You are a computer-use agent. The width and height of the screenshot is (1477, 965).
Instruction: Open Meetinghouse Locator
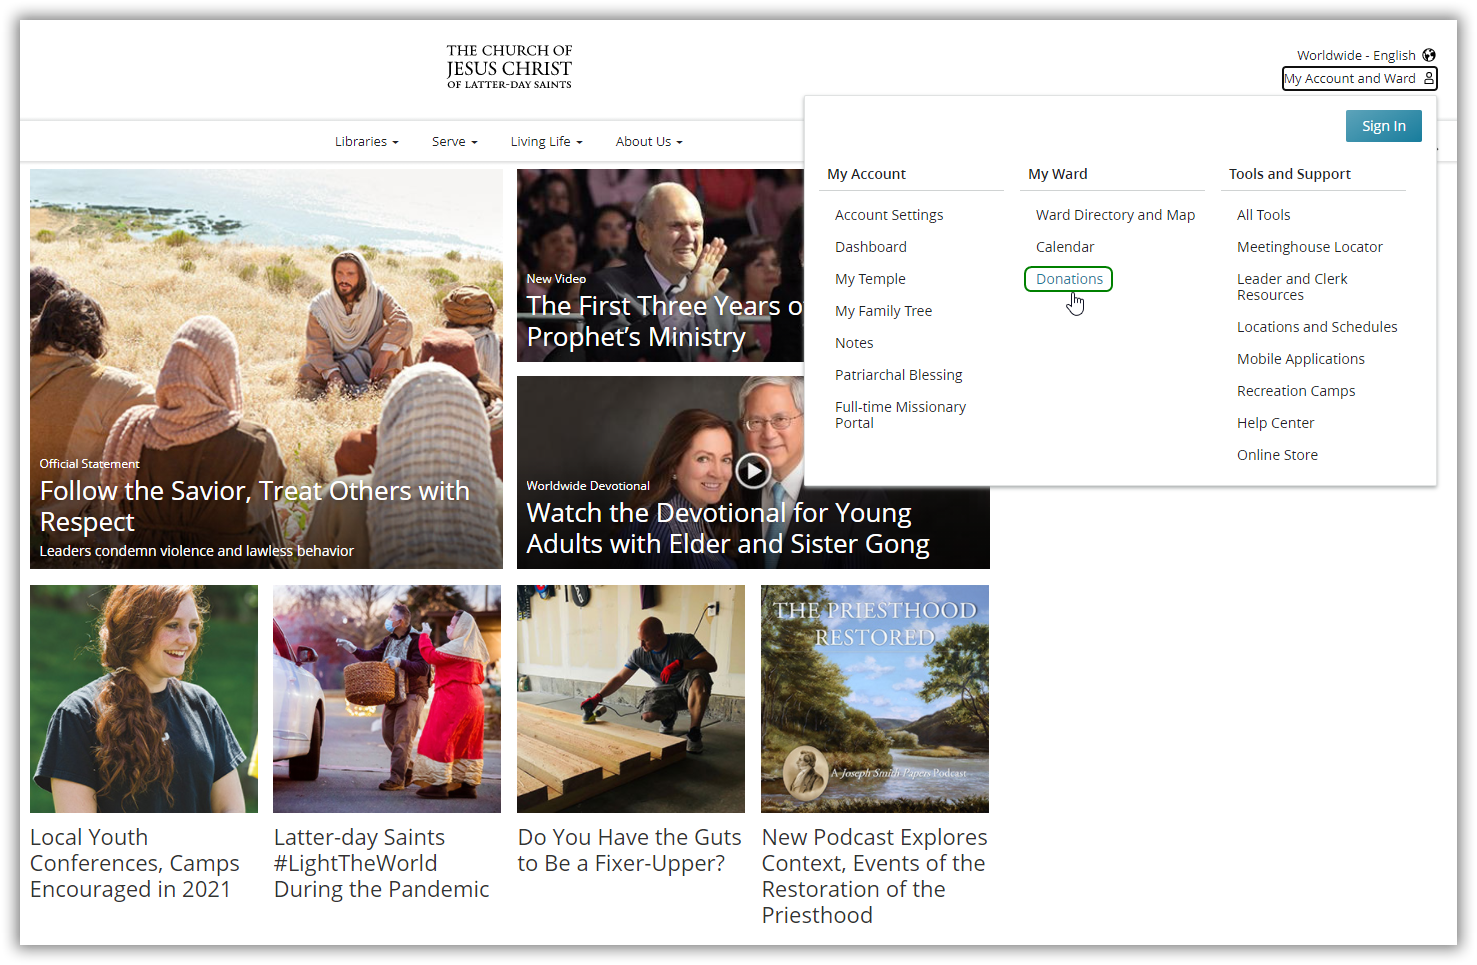click(x=1309, y=247)
